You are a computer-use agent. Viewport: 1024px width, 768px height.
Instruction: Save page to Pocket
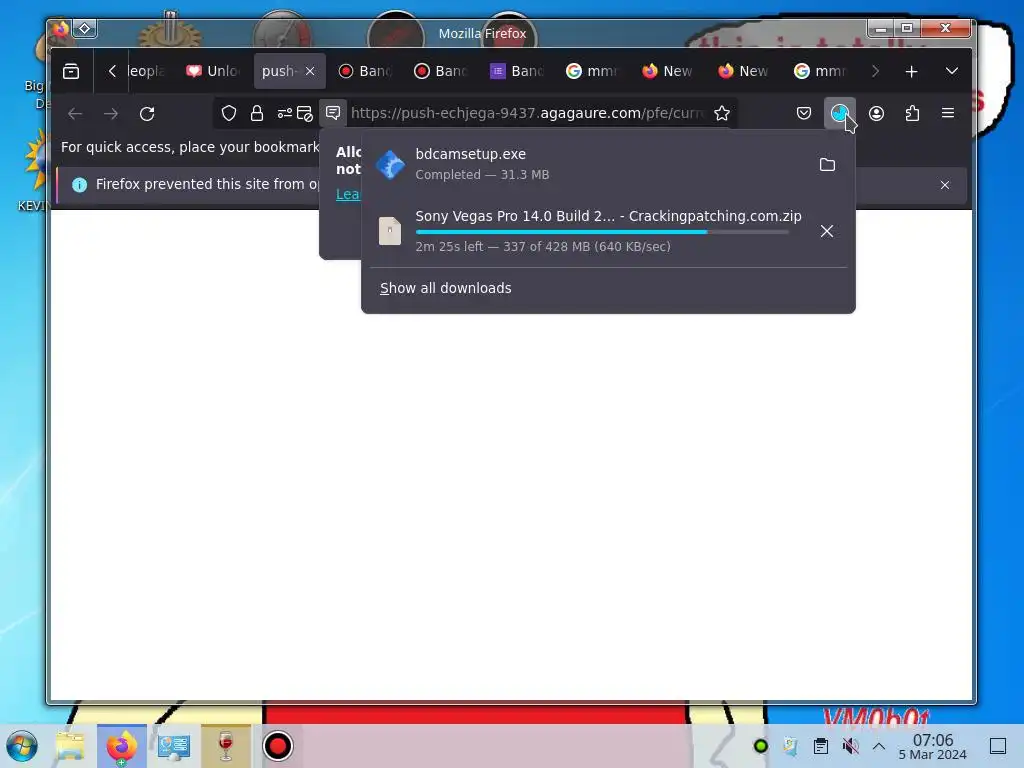tap(804, 114)
